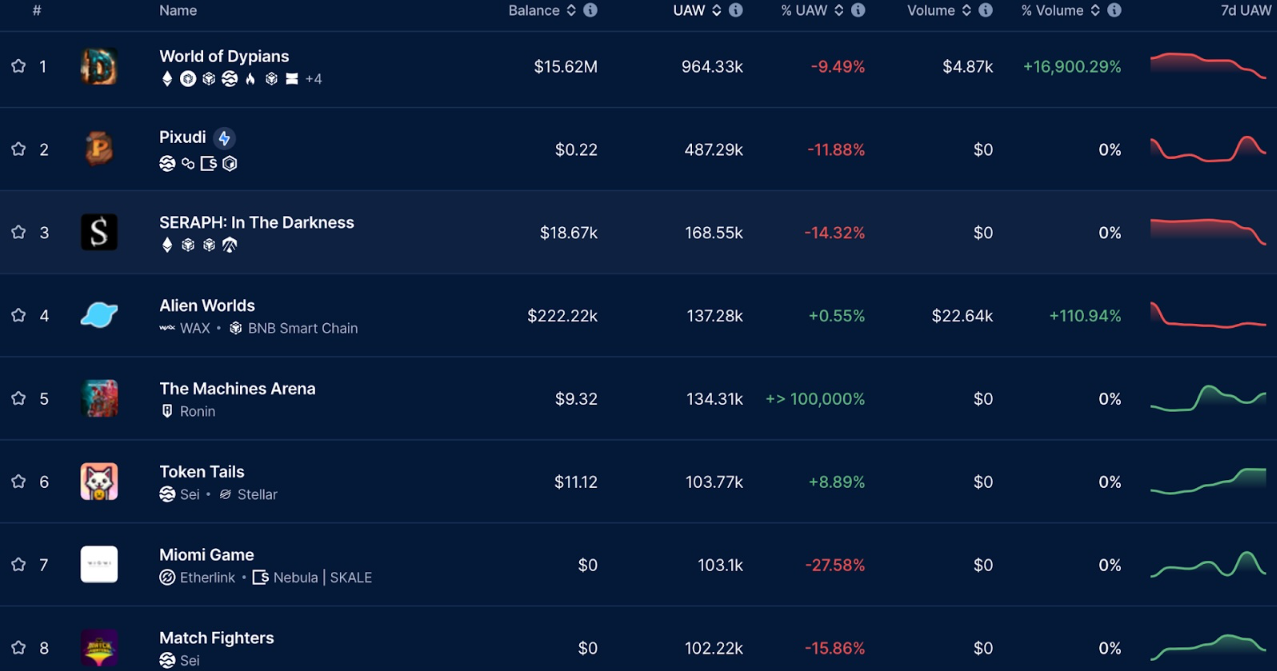Click the 7d UAW column header
1277x671 pixels.
[1246, 10]
